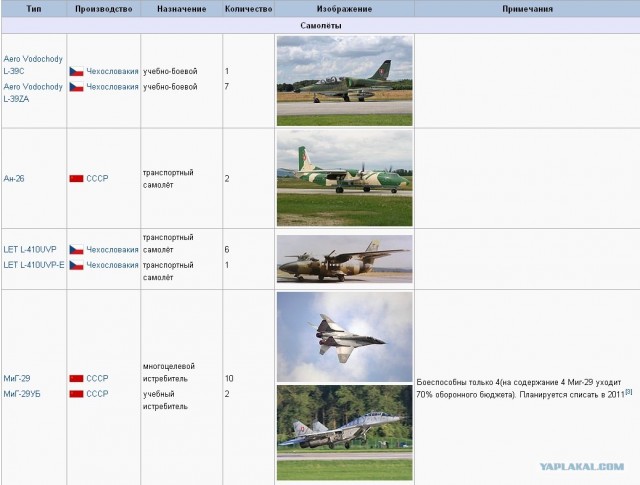The image size is (640, 485).
Task: Click the Количество column header
Action: [x=249, y=9]
